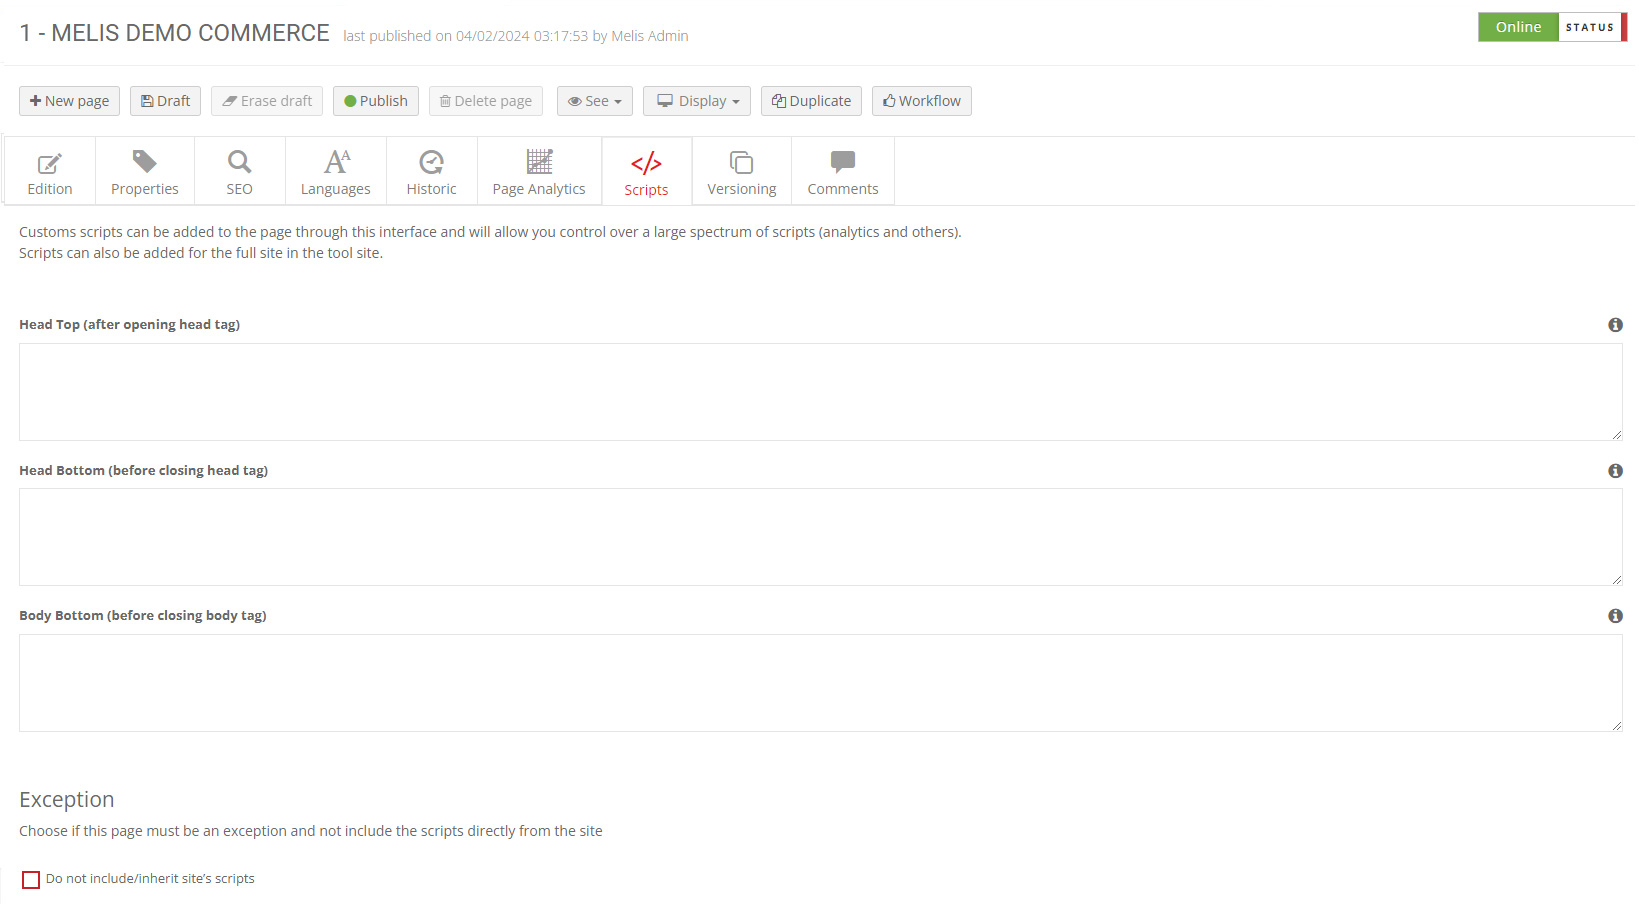
Task: Click the Head Bottom info icon
Action: tap(1615, 471)
